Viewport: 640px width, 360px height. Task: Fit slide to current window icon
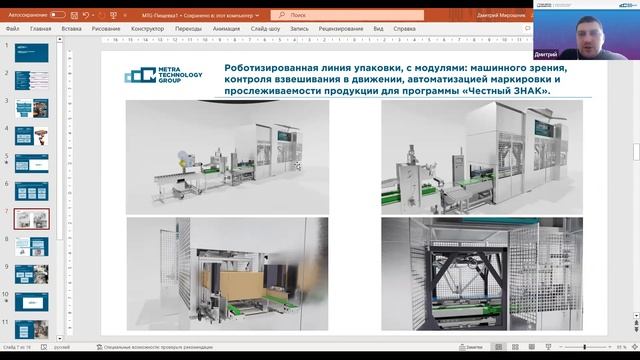(x=635, y=347)
